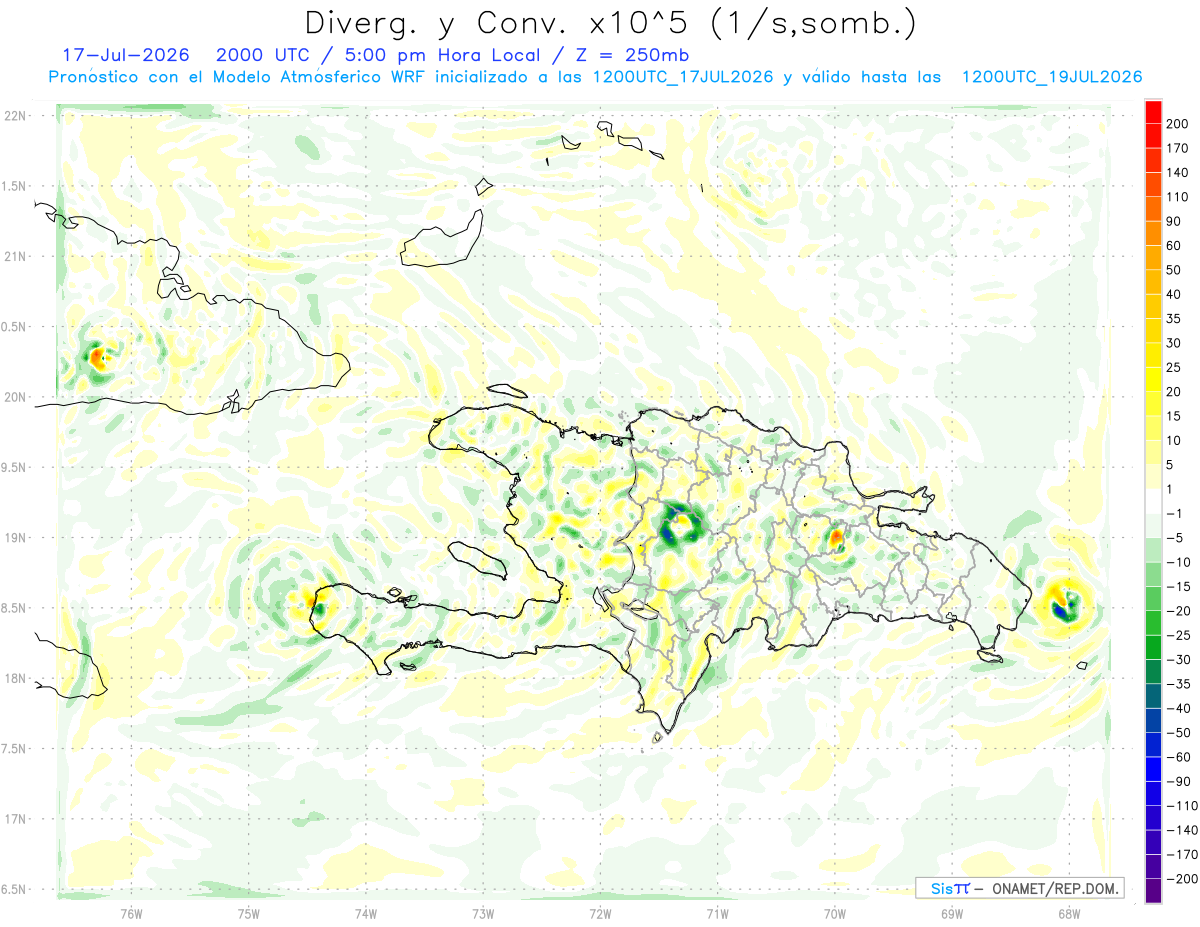Click the 69W longitude label

coord(952,912)
